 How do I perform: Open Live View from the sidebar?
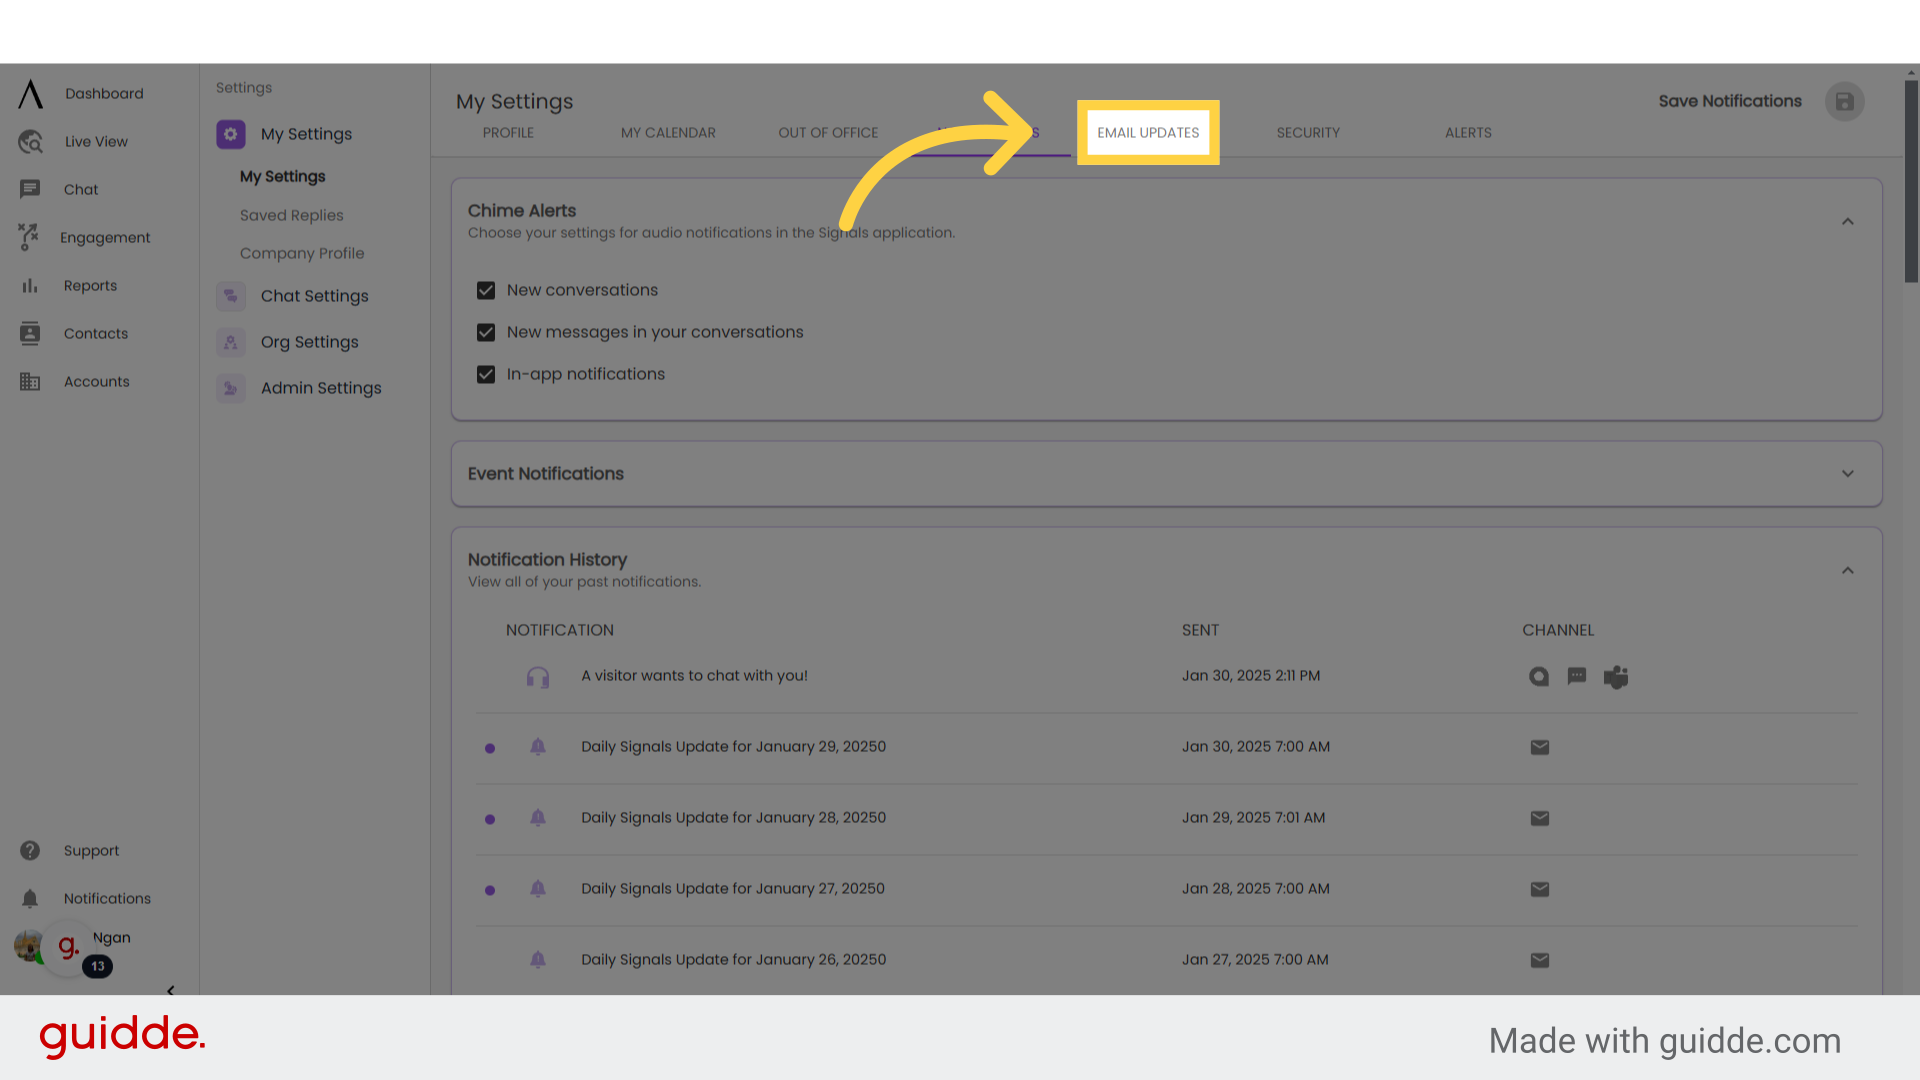[x=96, y=141]
